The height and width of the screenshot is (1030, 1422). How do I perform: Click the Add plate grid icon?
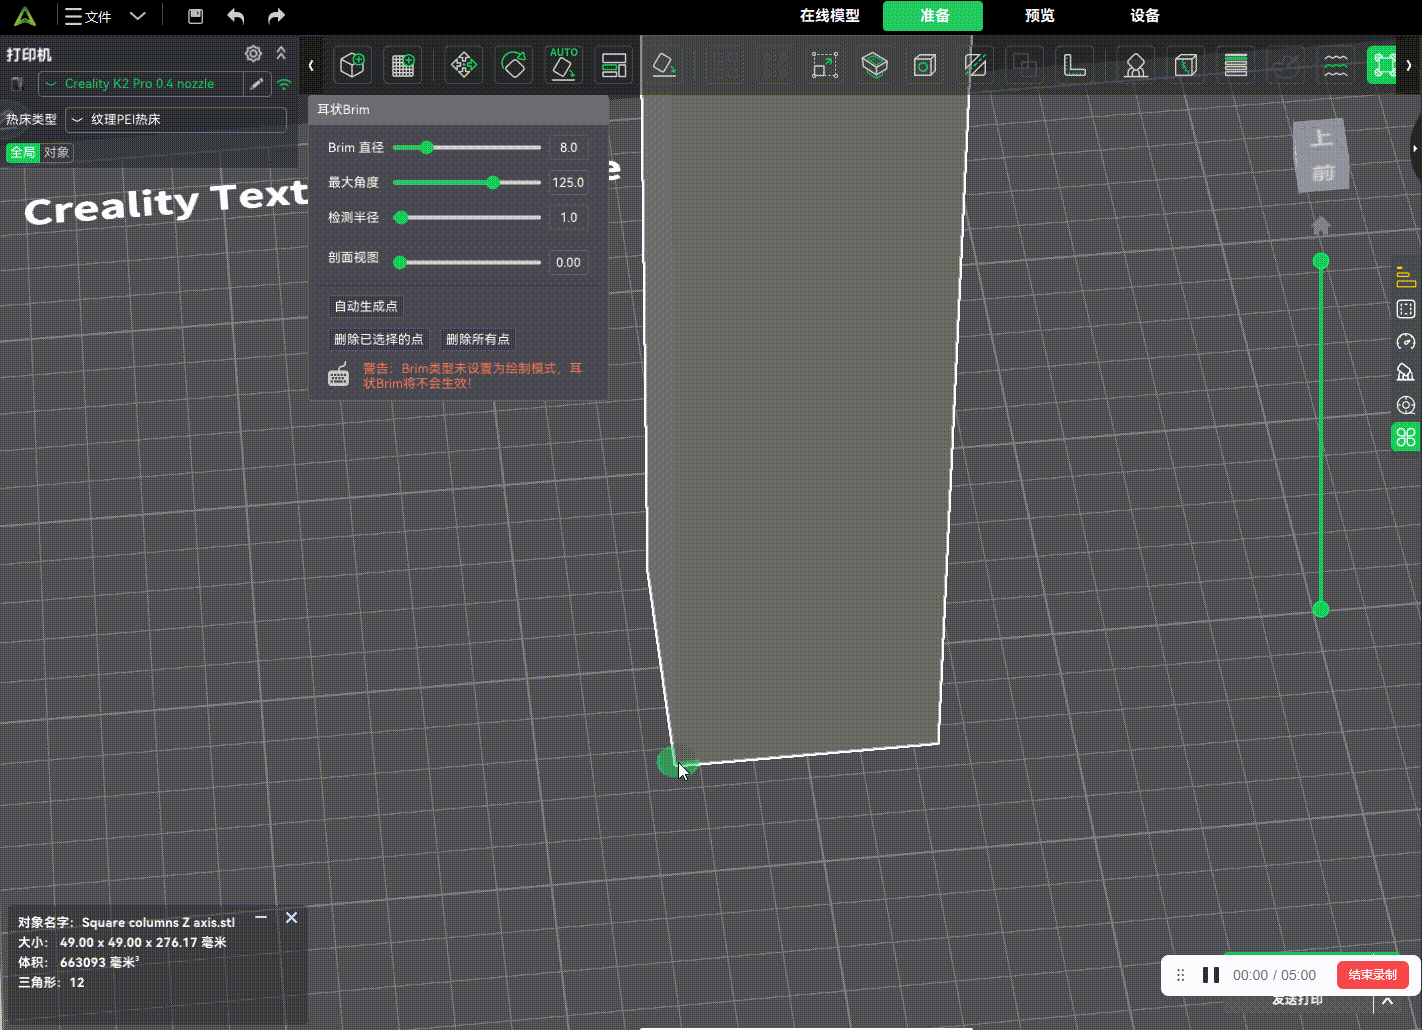(403, 65)
